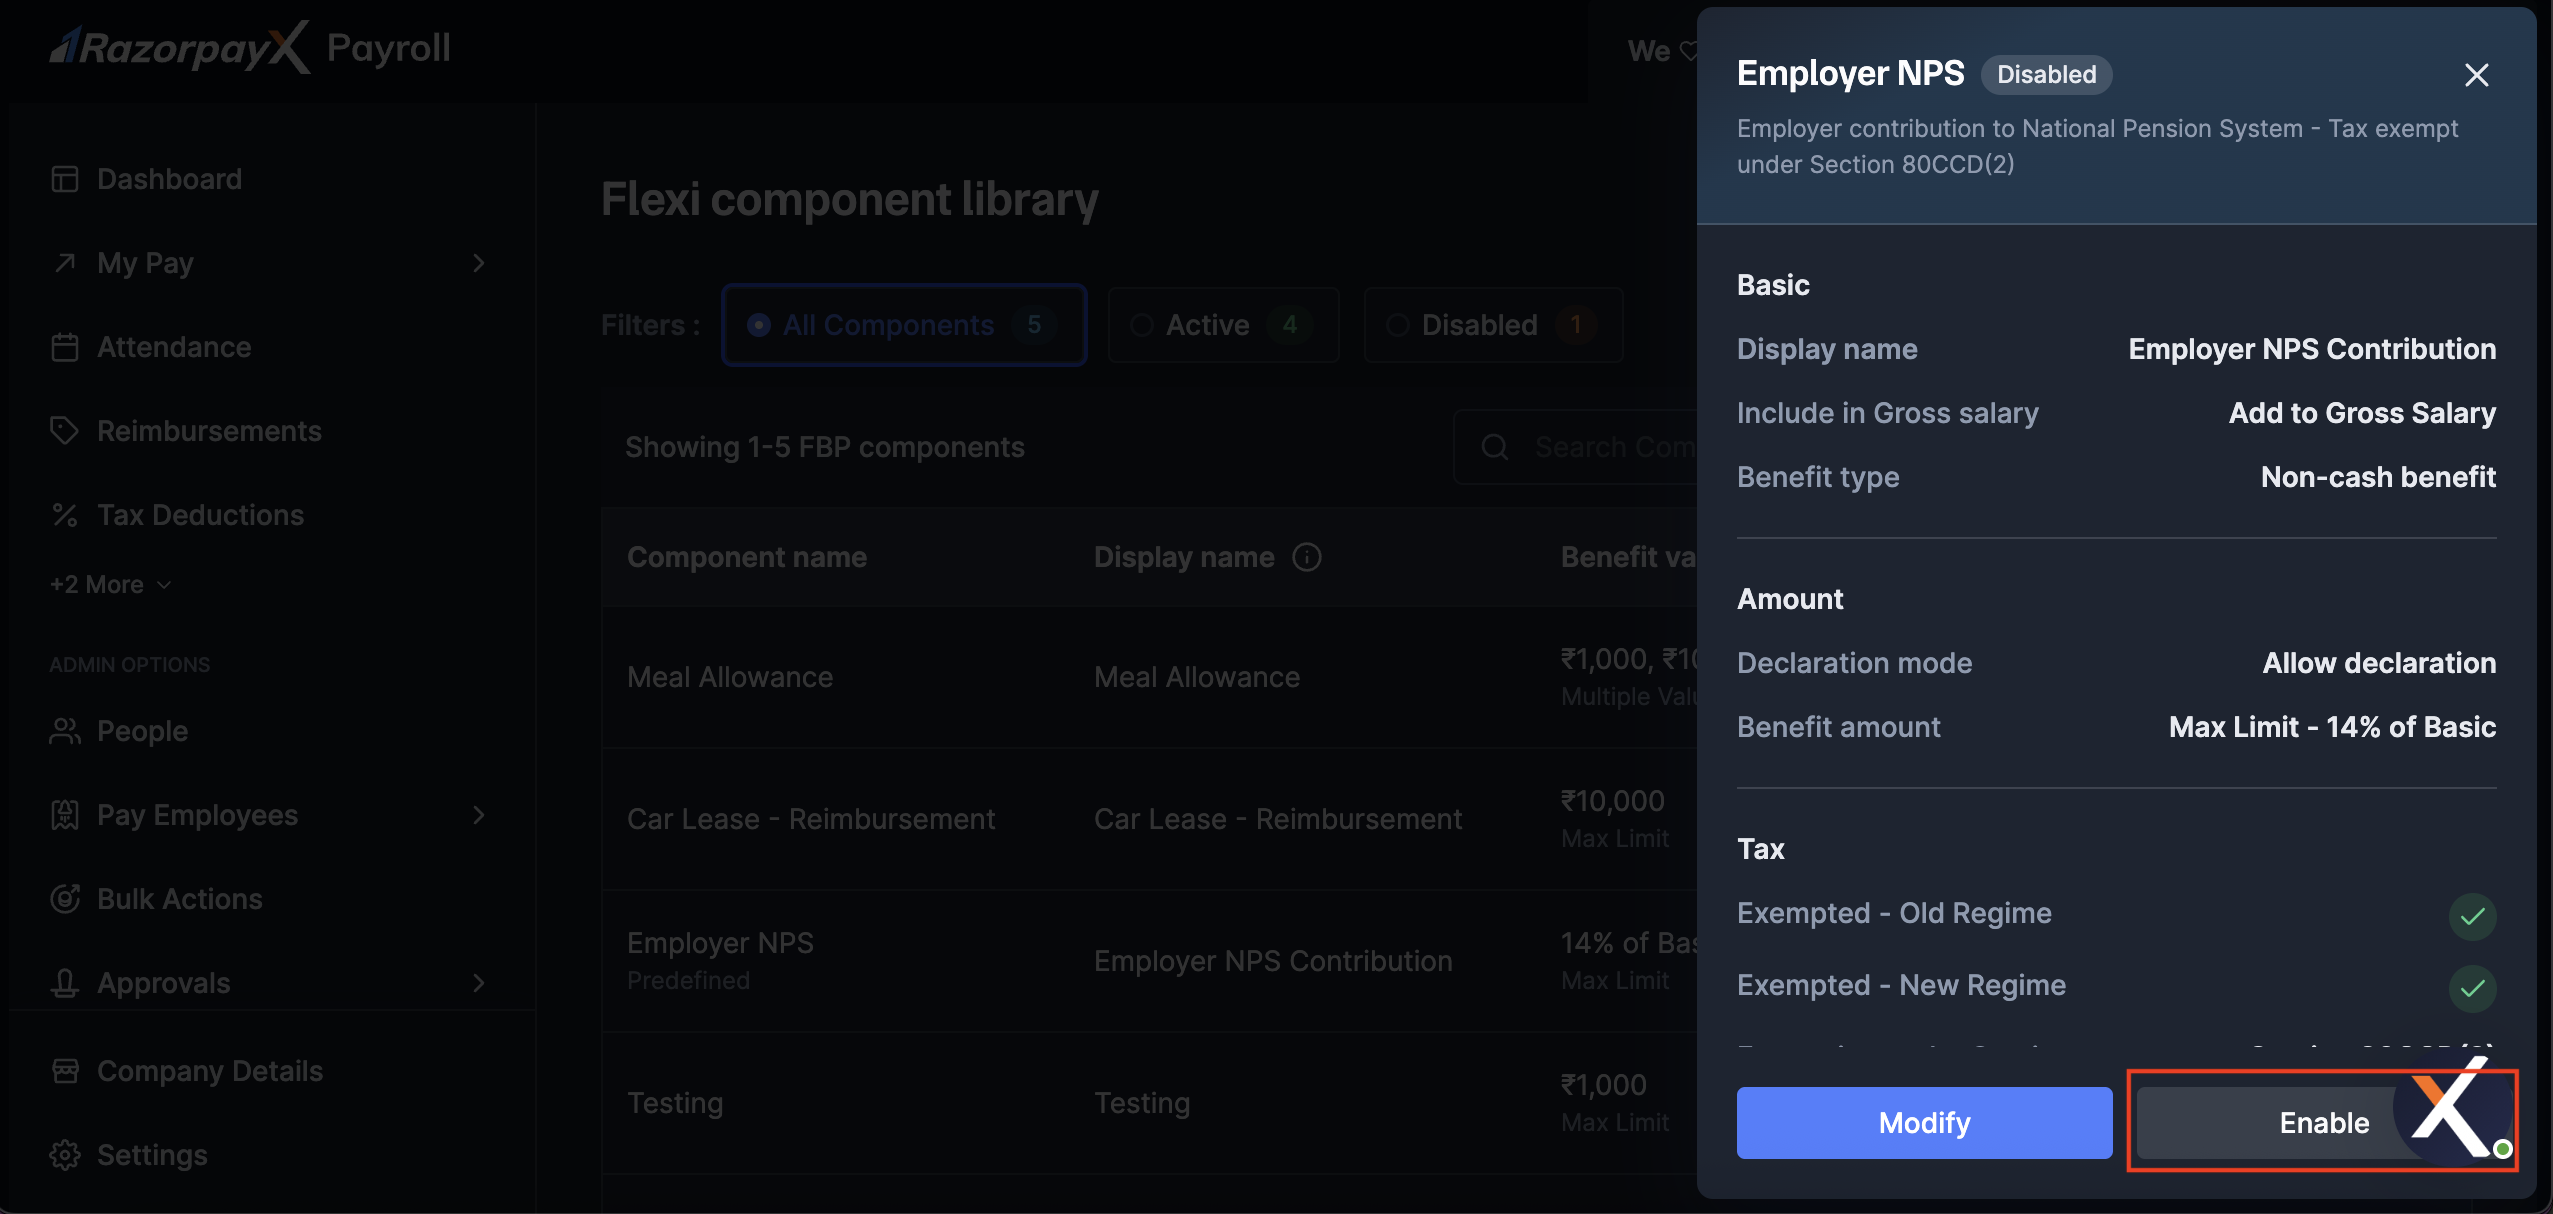
Task: Click the Company Details icon
Action: (x=65, y=1071)
